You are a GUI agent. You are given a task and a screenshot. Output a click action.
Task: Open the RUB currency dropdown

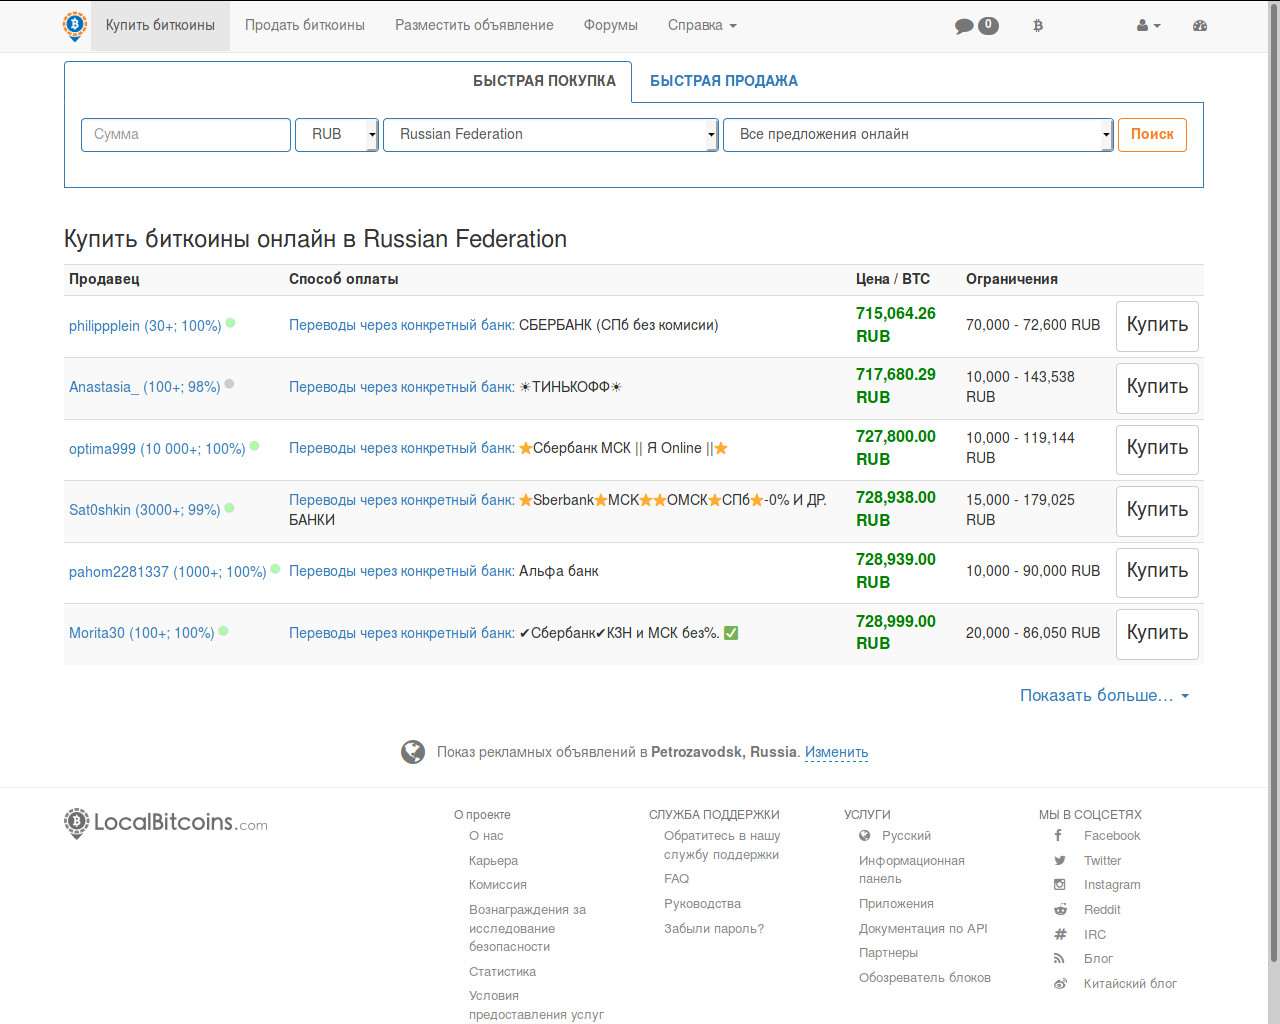[337, 135]
